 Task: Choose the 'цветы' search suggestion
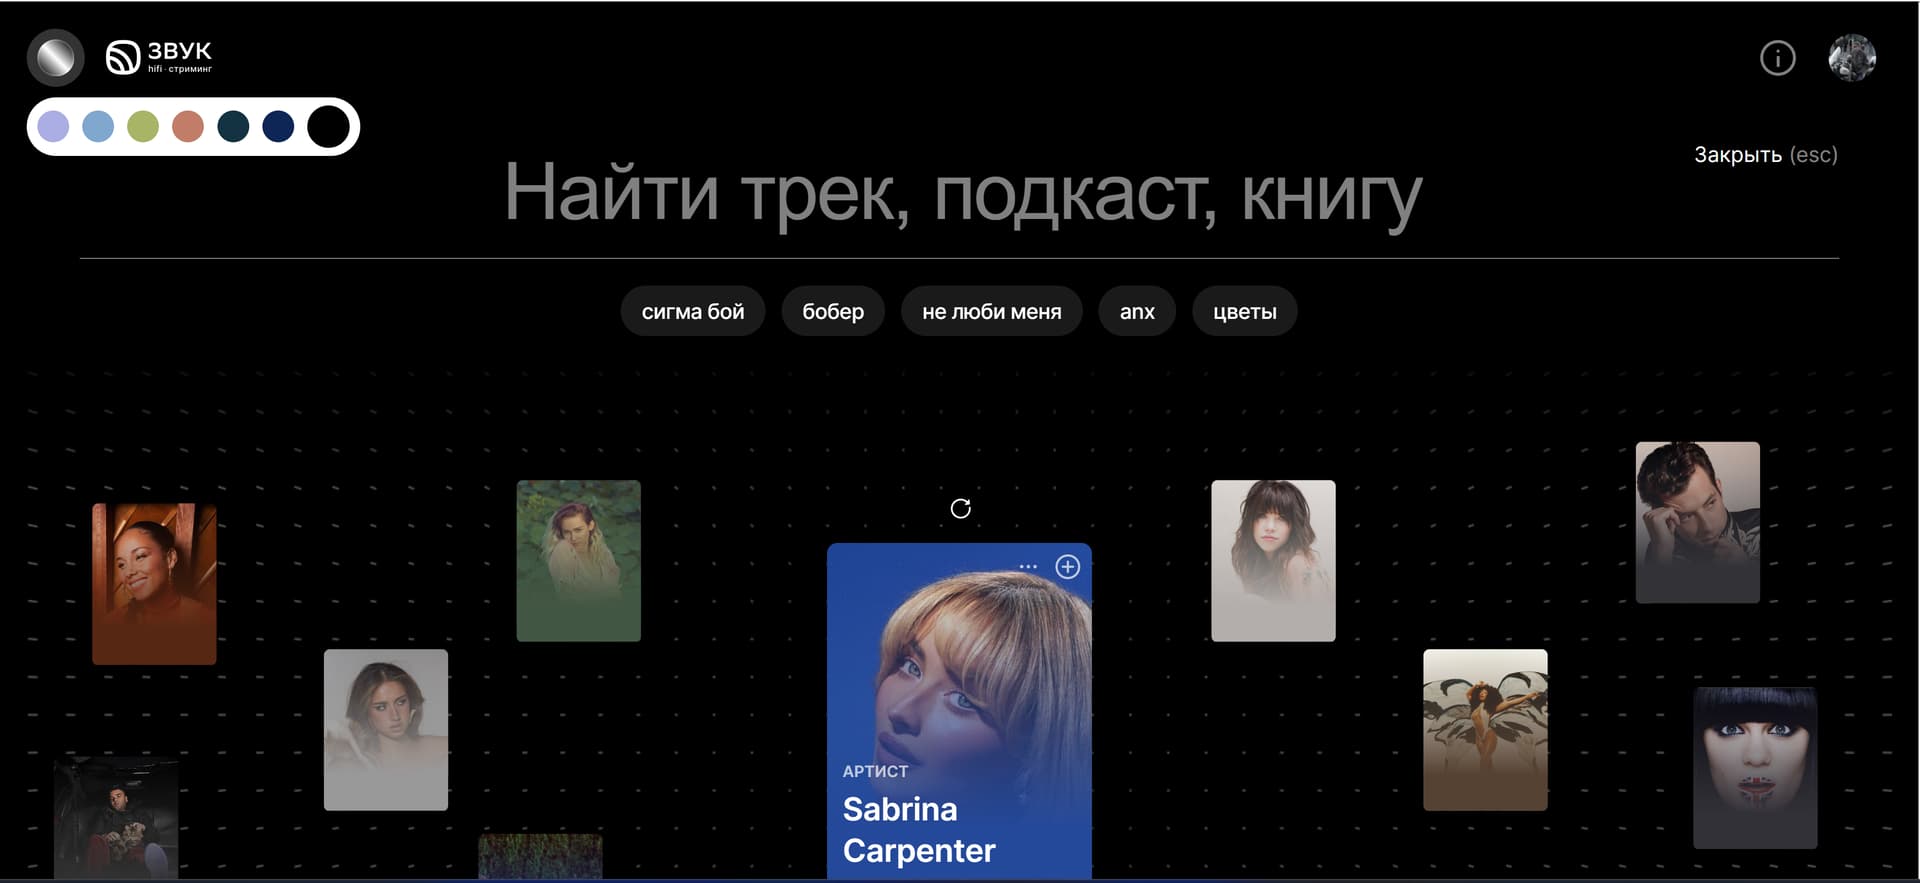coord(1245,311)
